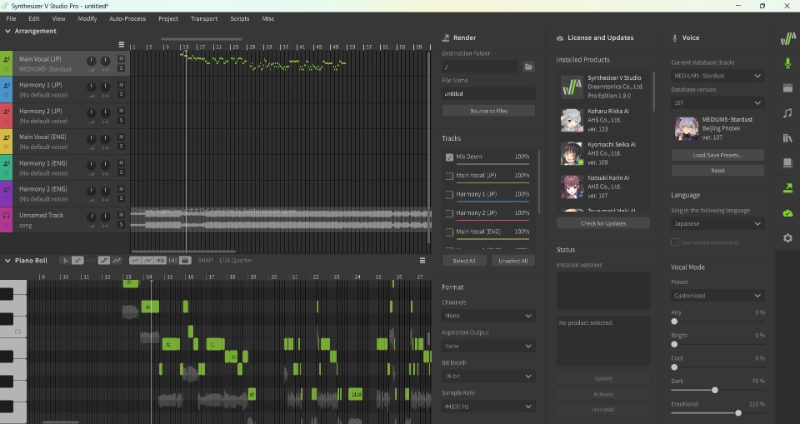Adjust the Dark vocal mode slider
This screenshot has height=424, width=800.
(x=715, y=390)
